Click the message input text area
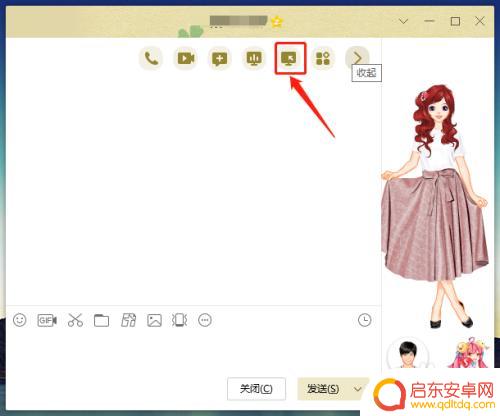500x416 pixels. coord(193,353)
